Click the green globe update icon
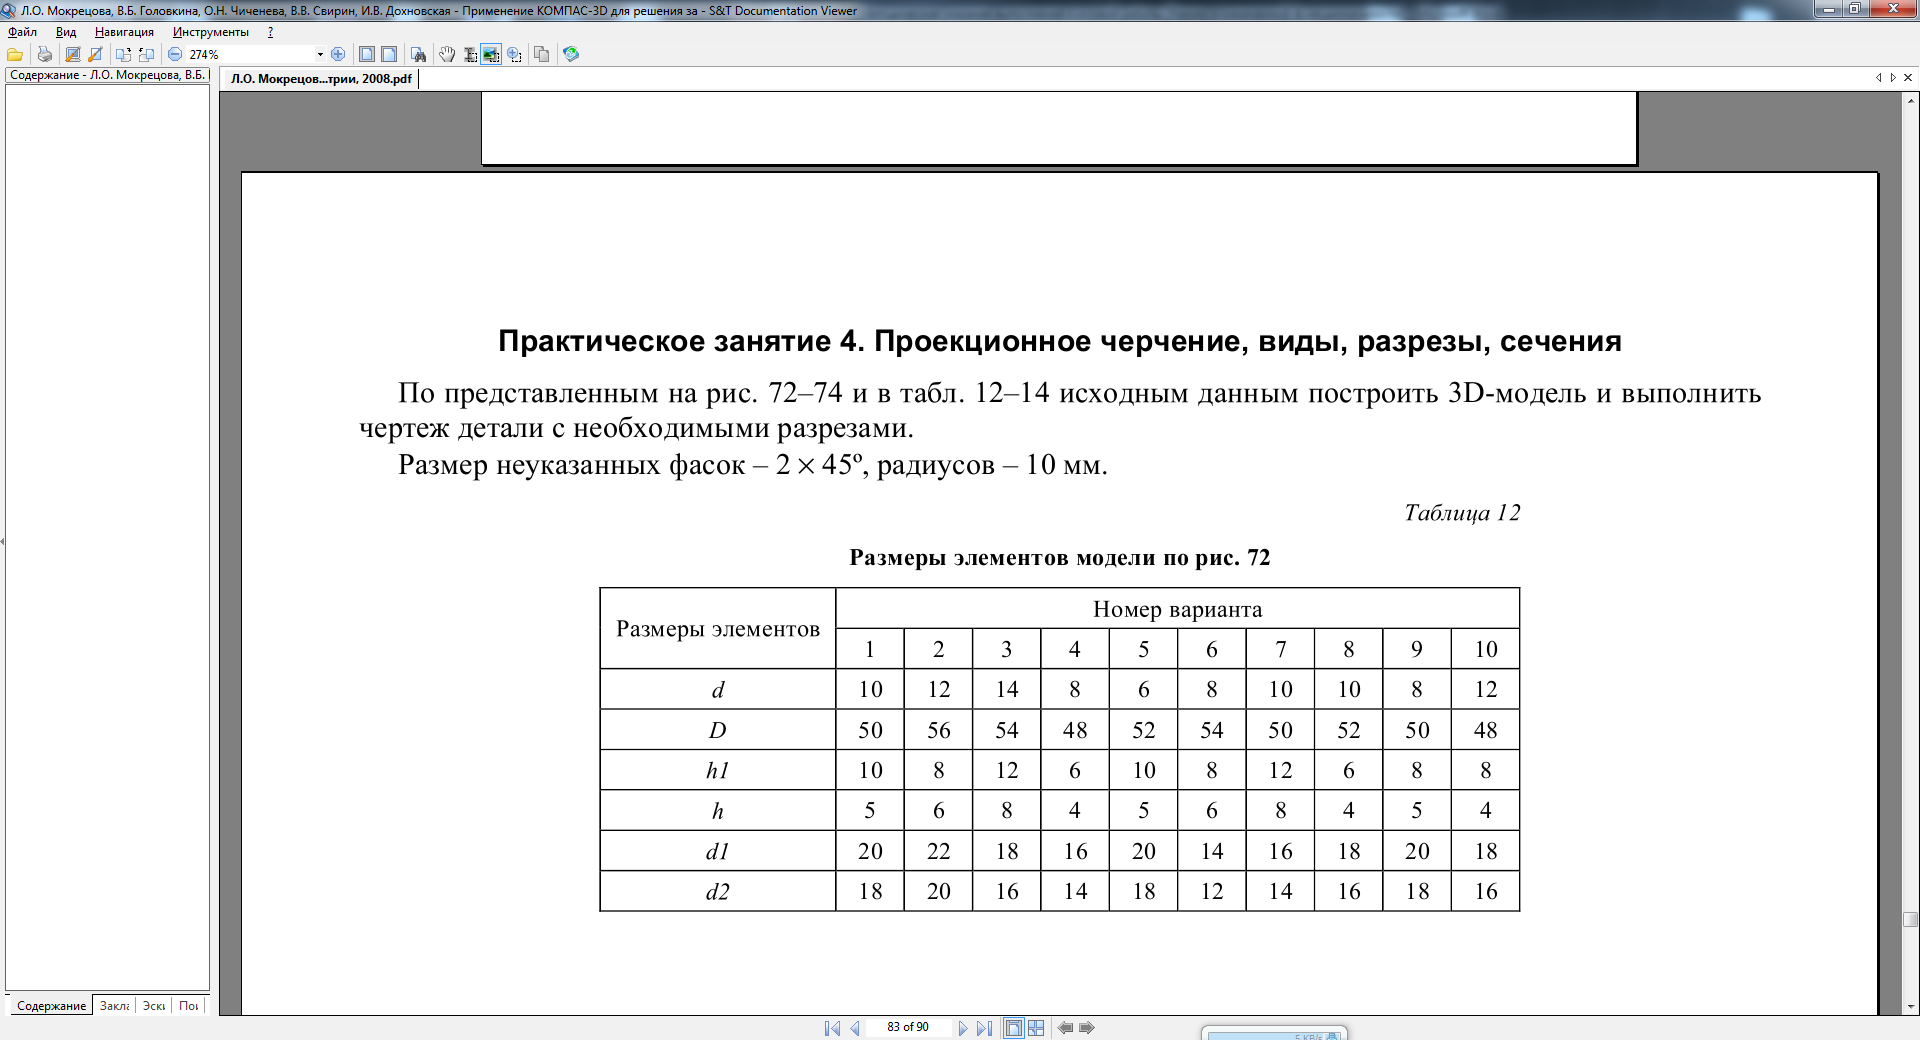1920x1040 pixels. click(x=571, y=54)
